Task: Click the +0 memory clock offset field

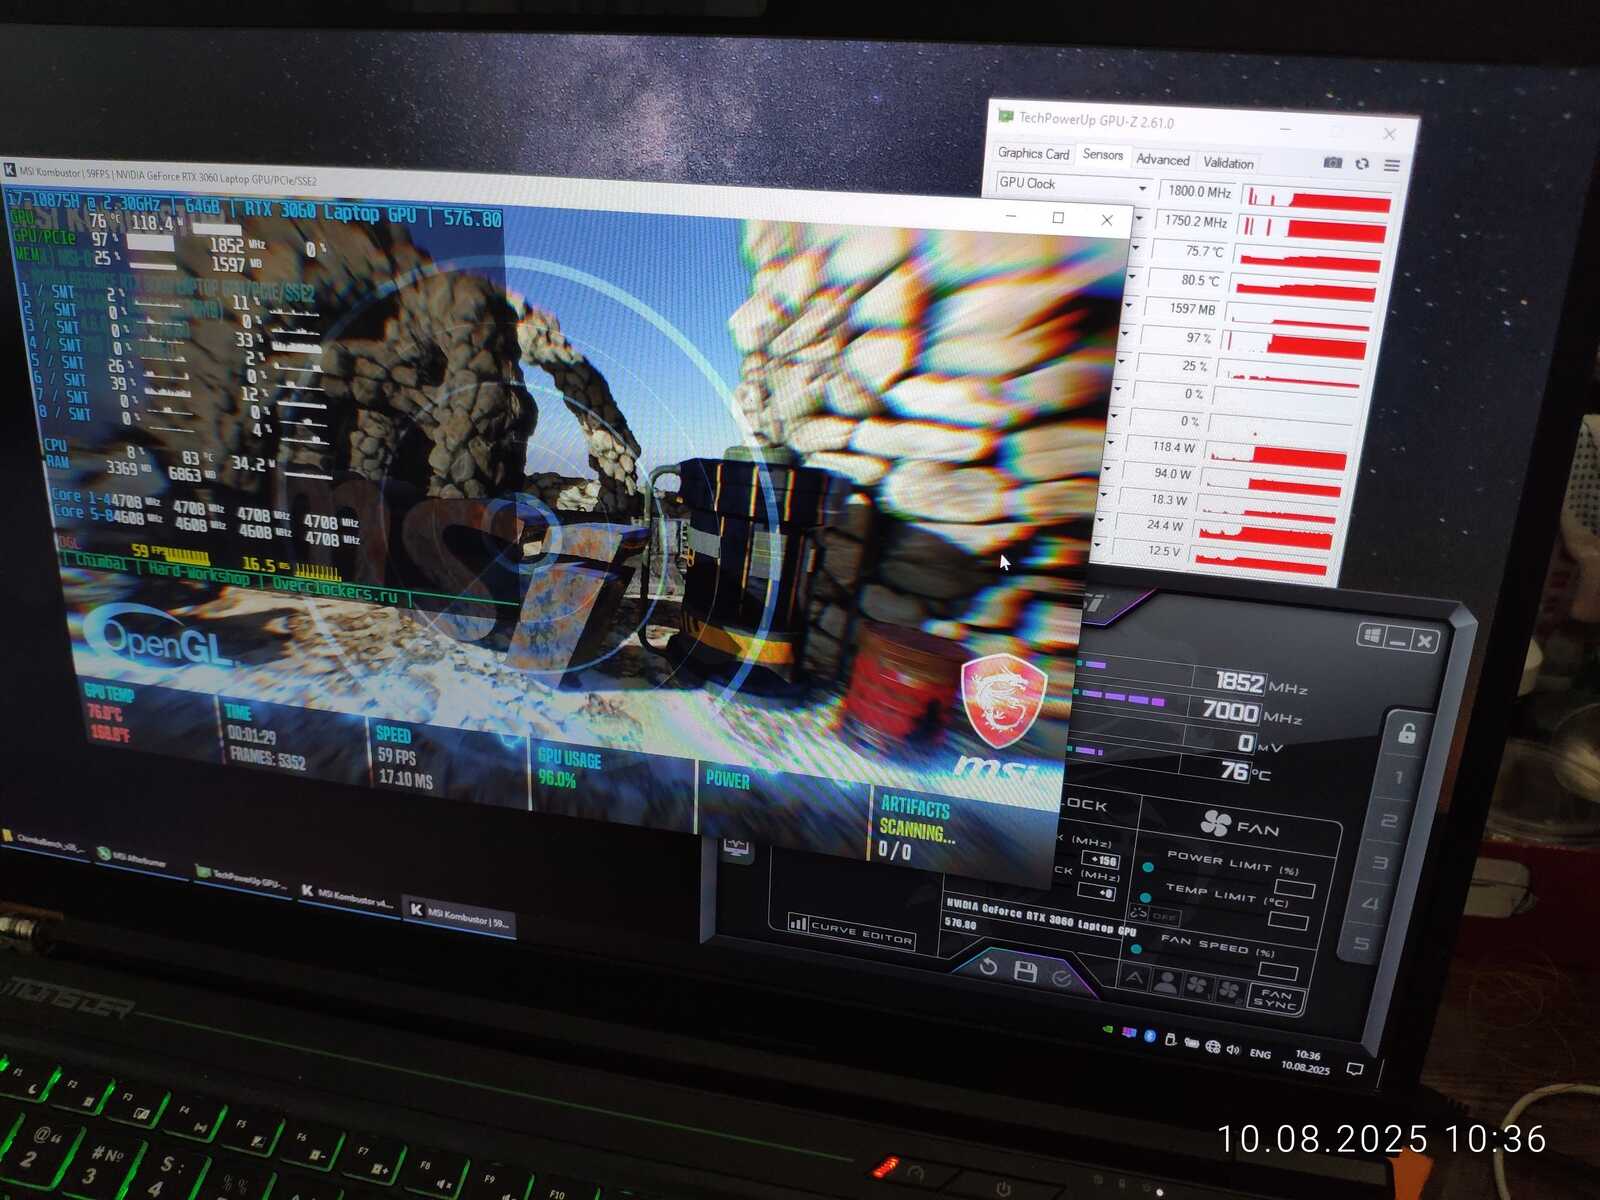Action: [1097, 892]
